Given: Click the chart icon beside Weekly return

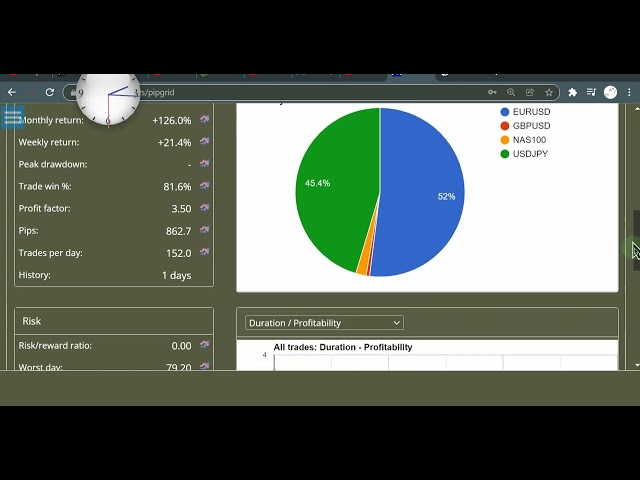Looking at the screenshot, I should [204, 142].
